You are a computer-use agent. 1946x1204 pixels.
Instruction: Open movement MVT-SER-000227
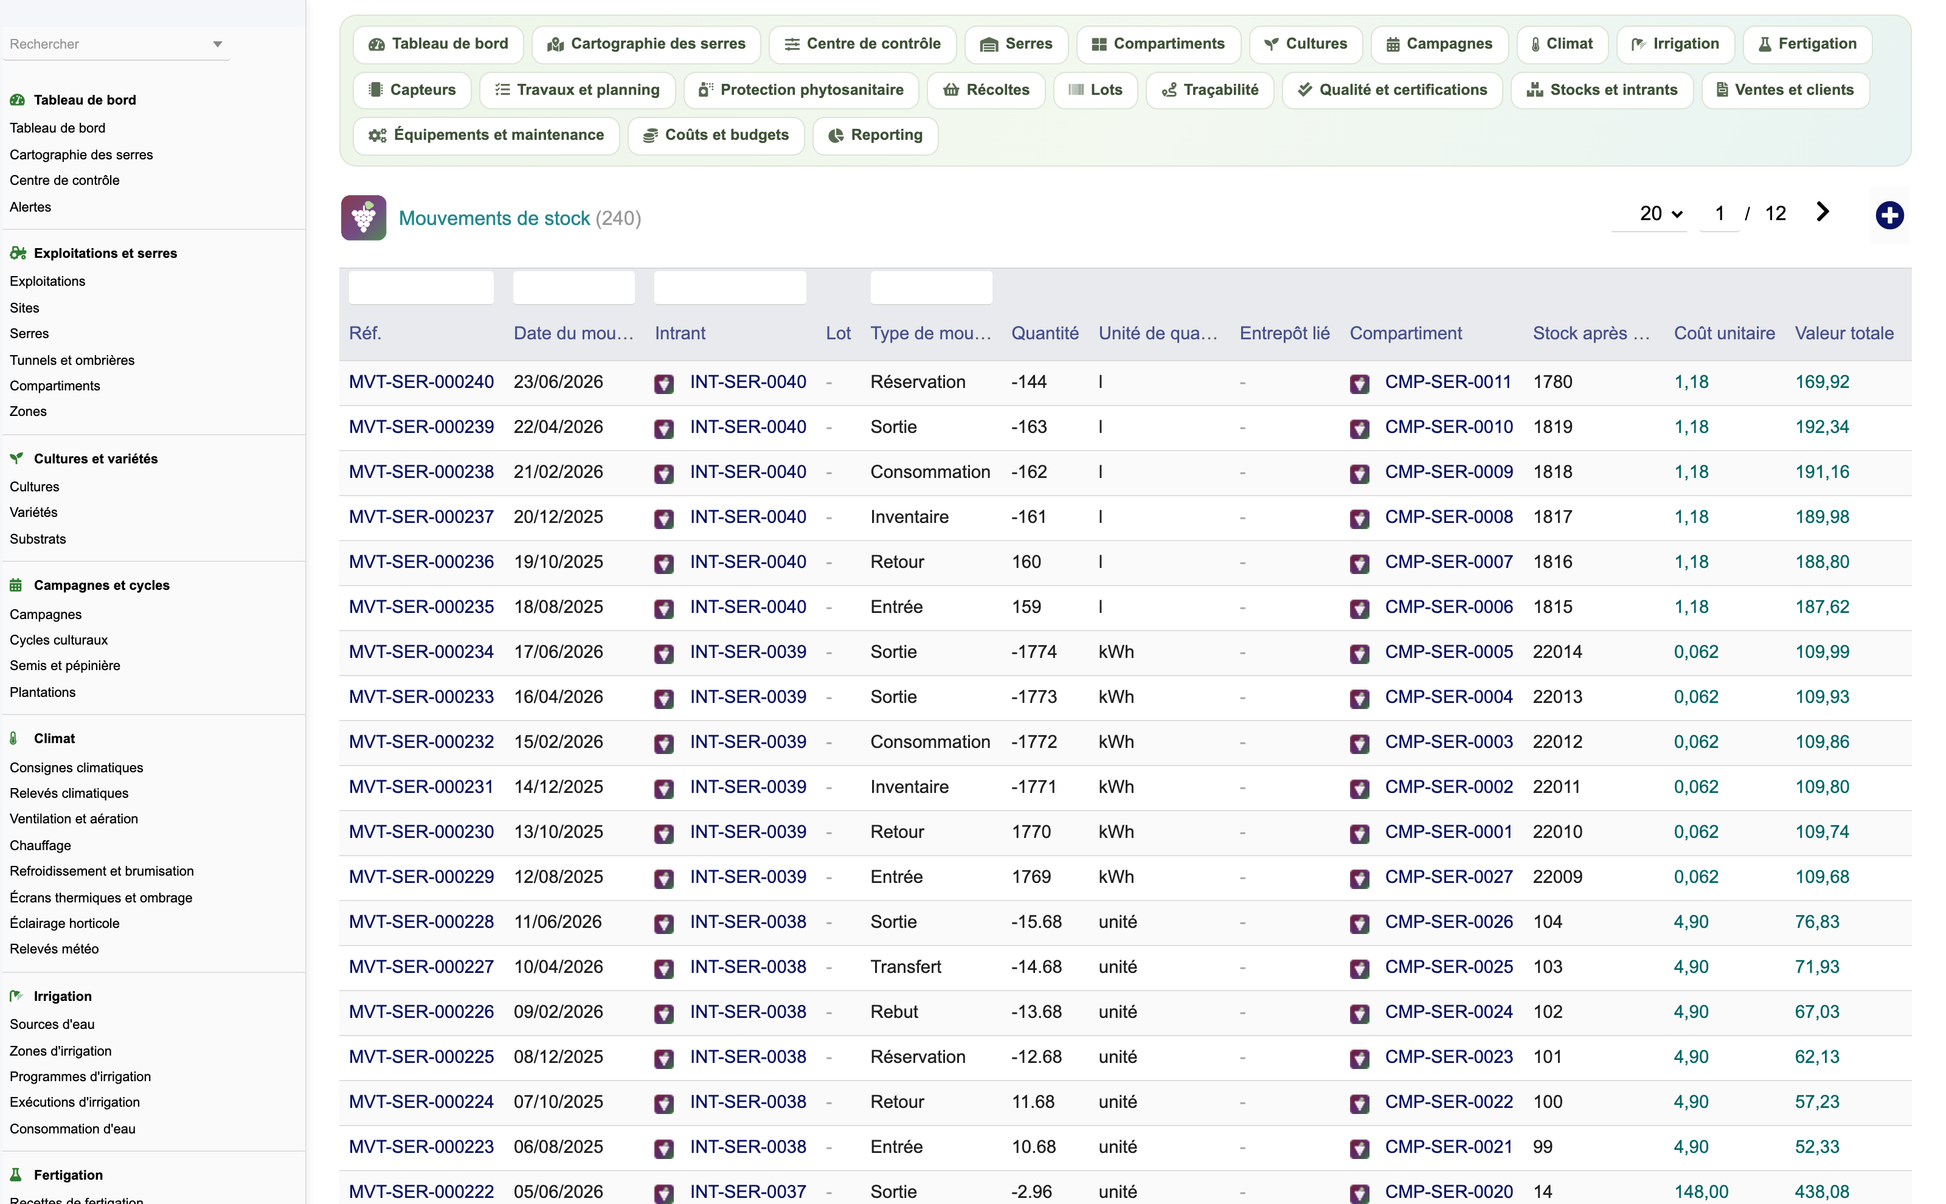point(421,967)
